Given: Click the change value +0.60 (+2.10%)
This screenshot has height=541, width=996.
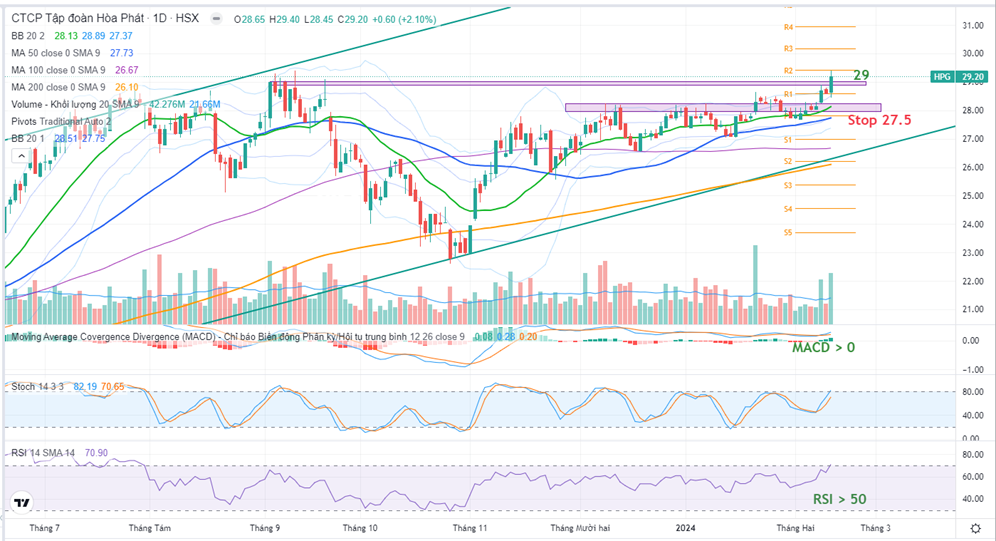Looking at the screenshot, I should coord(405,20).
